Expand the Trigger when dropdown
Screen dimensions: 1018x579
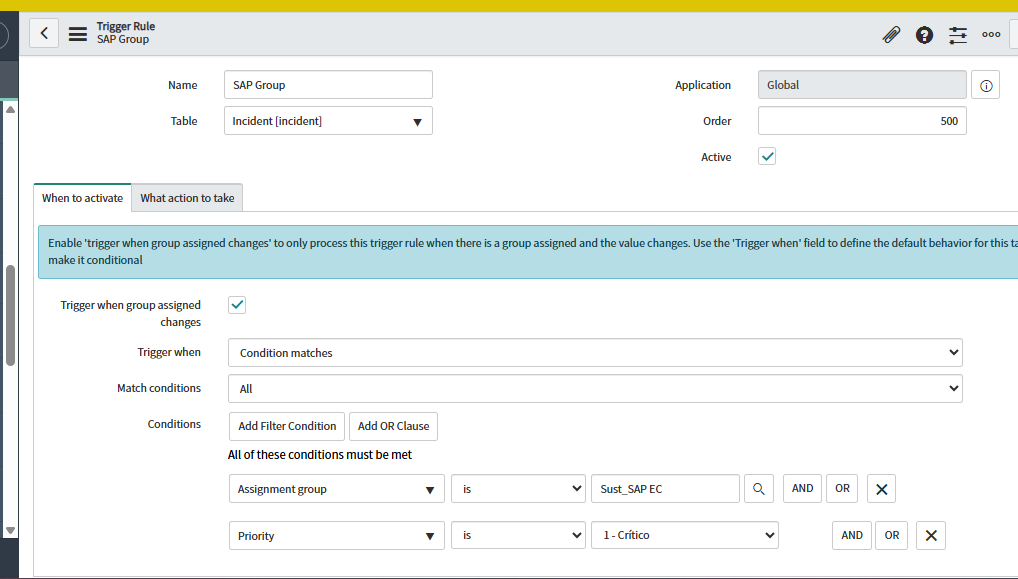pyautogui.click(x=595, y=353)
